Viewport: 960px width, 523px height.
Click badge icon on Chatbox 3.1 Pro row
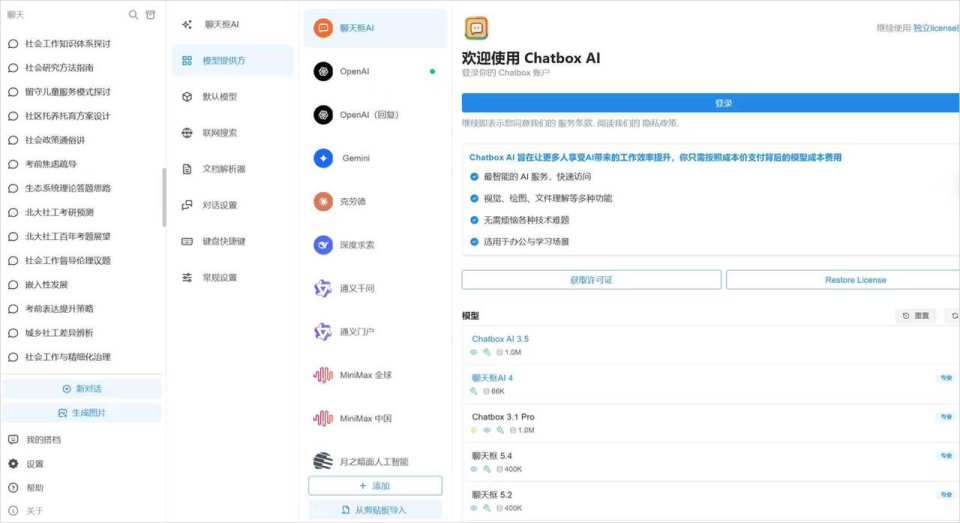[947, 417]
